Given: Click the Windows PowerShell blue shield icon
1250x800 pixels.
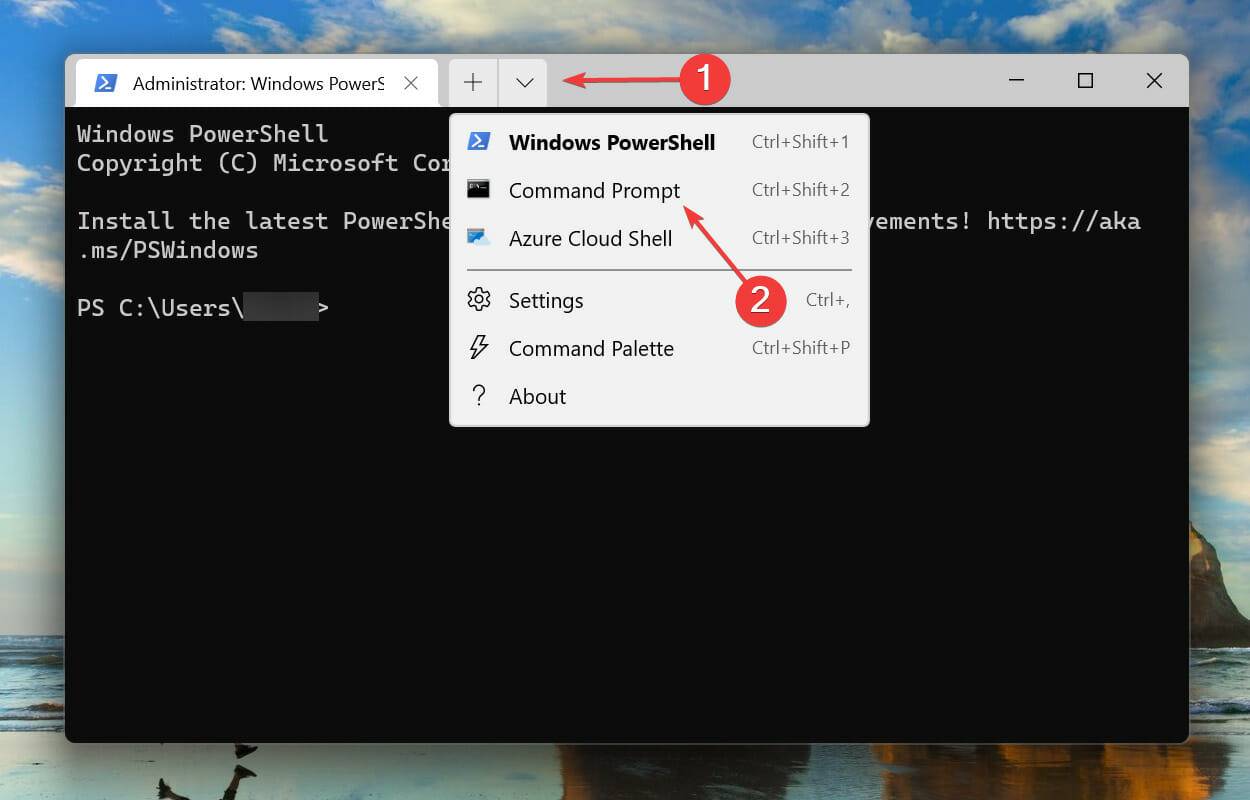Looking at the screenshot, I should pyautogui.click(x=479, y=142).
